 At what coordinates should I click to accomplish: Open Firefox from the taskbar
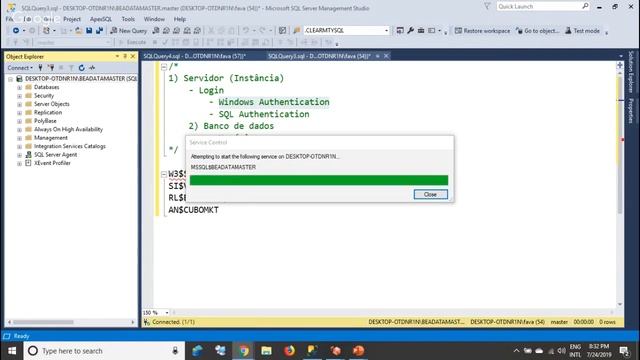pyautogui.click(x=289, y=351)
